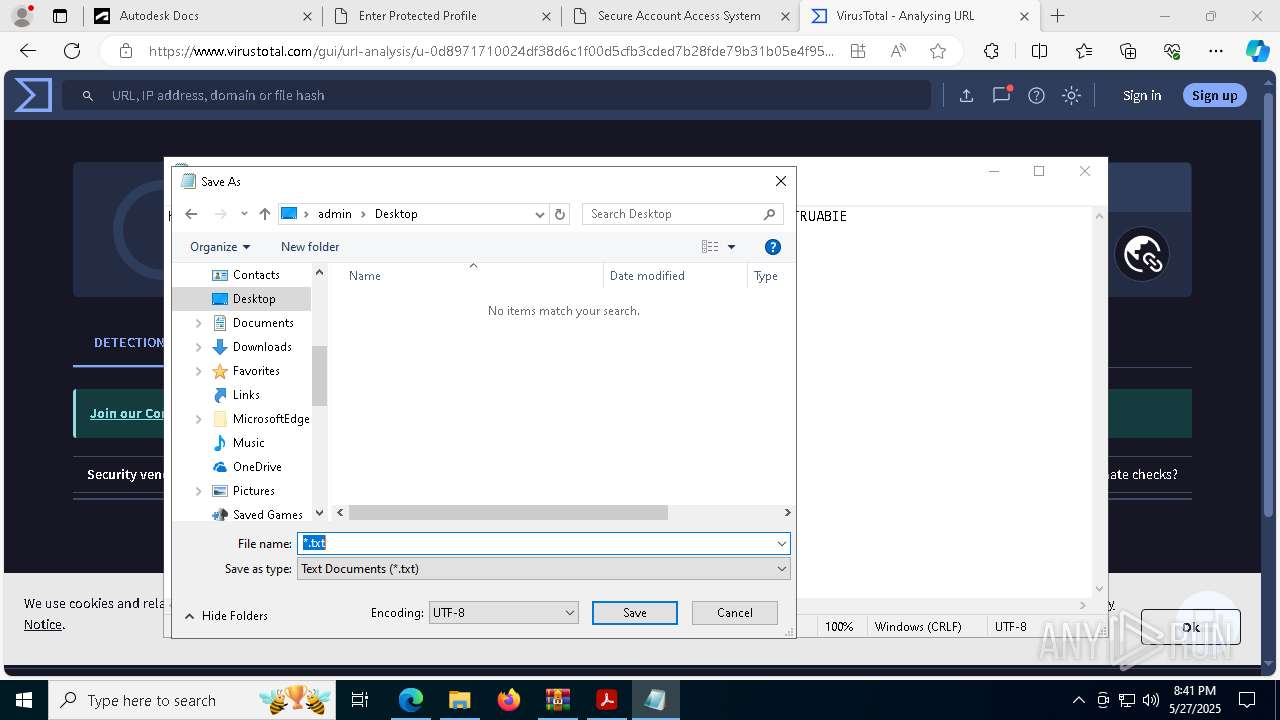Expand the Documents tree node
1280x720 pixels.
pos(198,323)
